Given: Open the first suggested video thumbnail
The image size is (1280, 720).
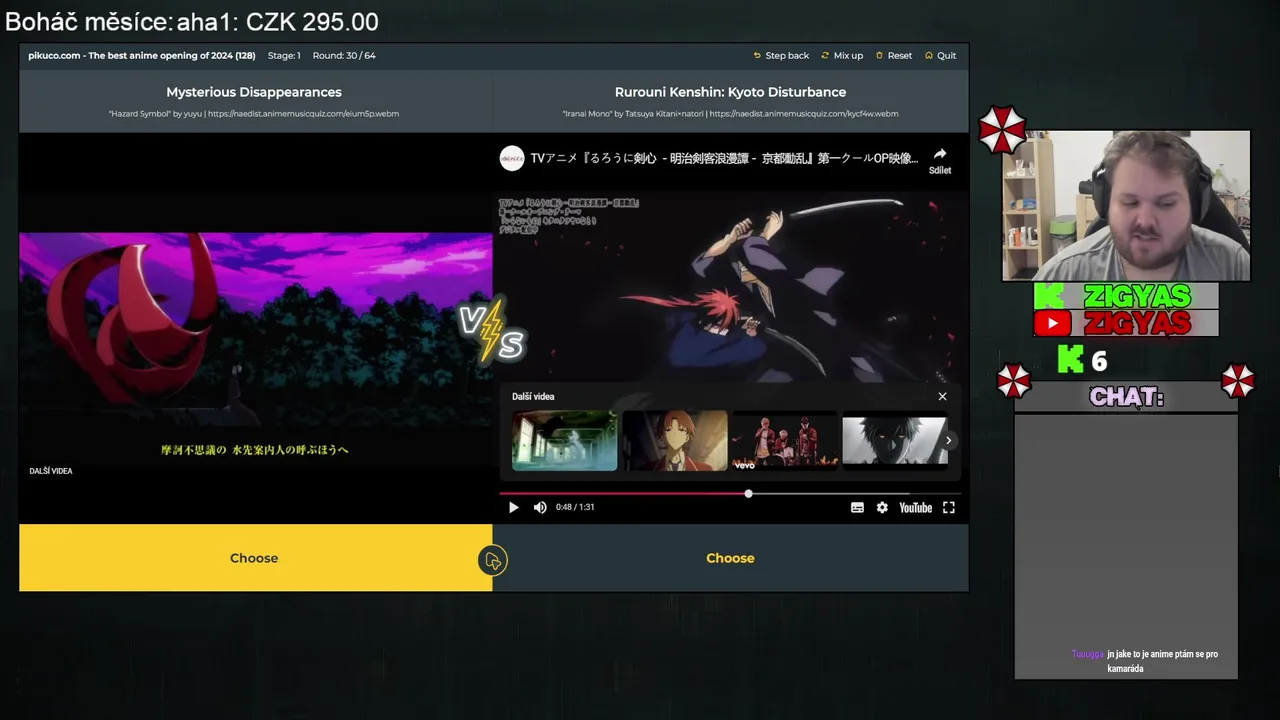Looking at the screenshot, I should 565,440.
